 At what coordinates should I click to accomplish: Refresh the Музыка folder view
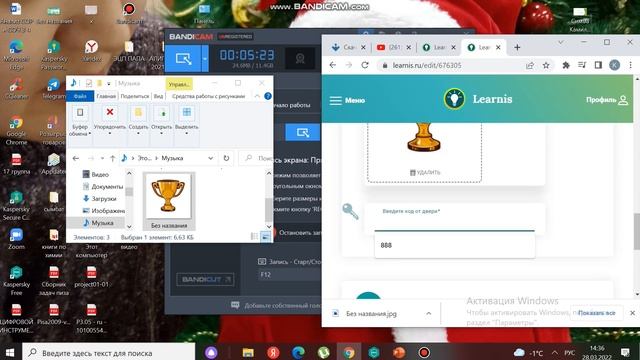[226, 158]
